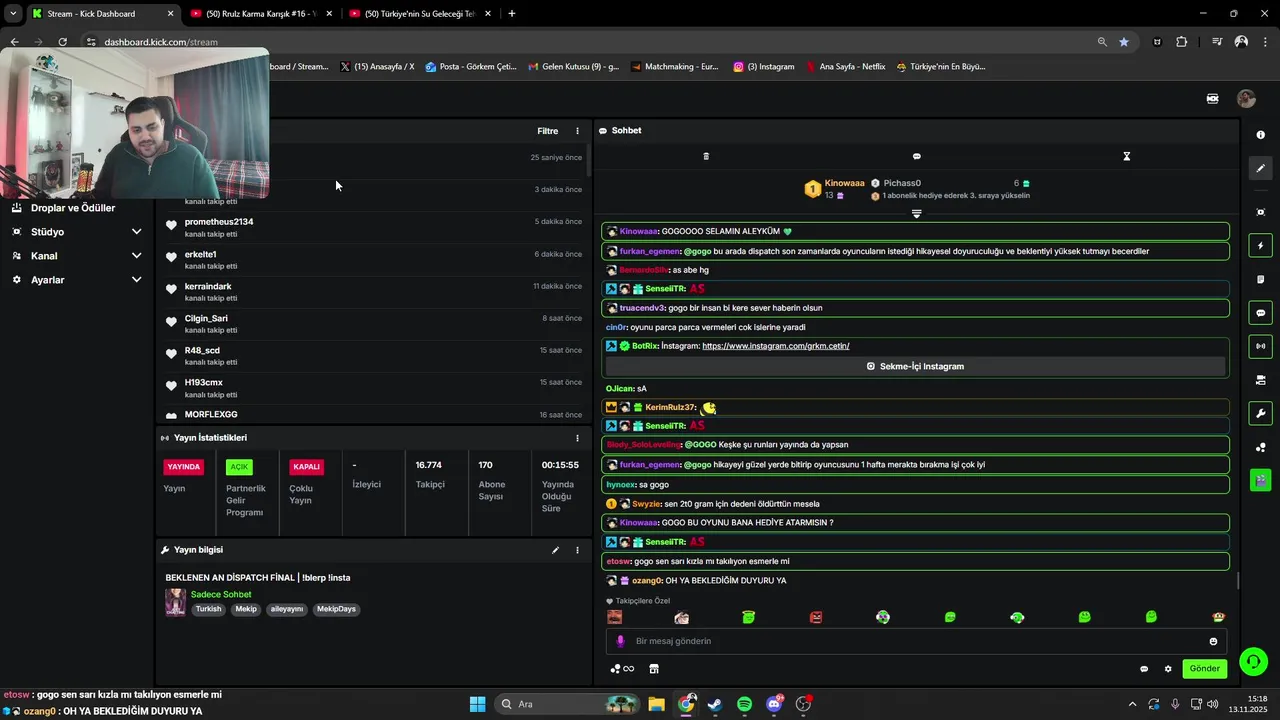Viewport: 1280px width, 720px height.
Task: Toggle the wrench stream info panel
Action: click(x=1260, y=413)
